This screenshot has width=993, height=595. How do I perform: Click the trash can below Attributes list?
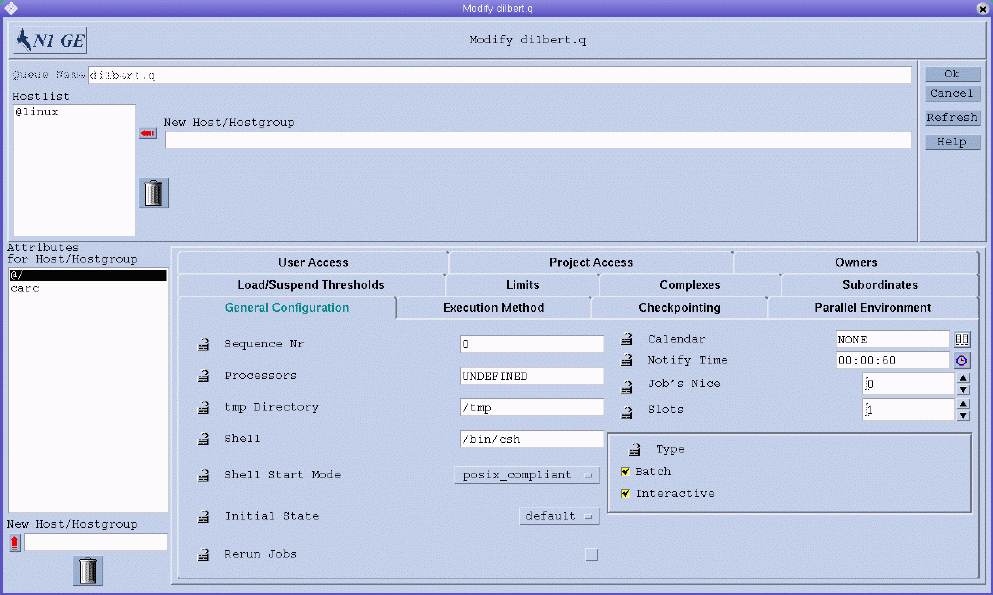click(x=88, y=571)
